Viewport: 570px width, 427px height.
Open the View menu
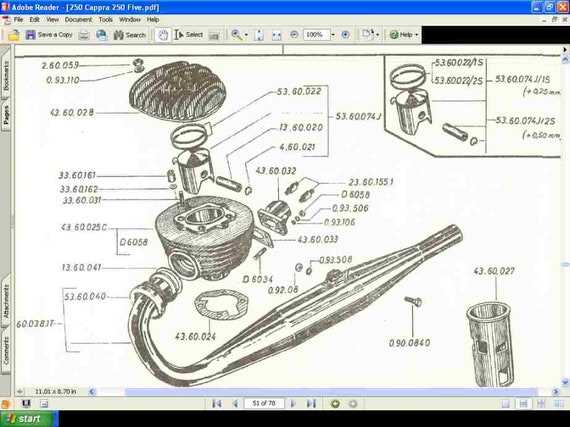pyautogui.click(x=52, y=20)
